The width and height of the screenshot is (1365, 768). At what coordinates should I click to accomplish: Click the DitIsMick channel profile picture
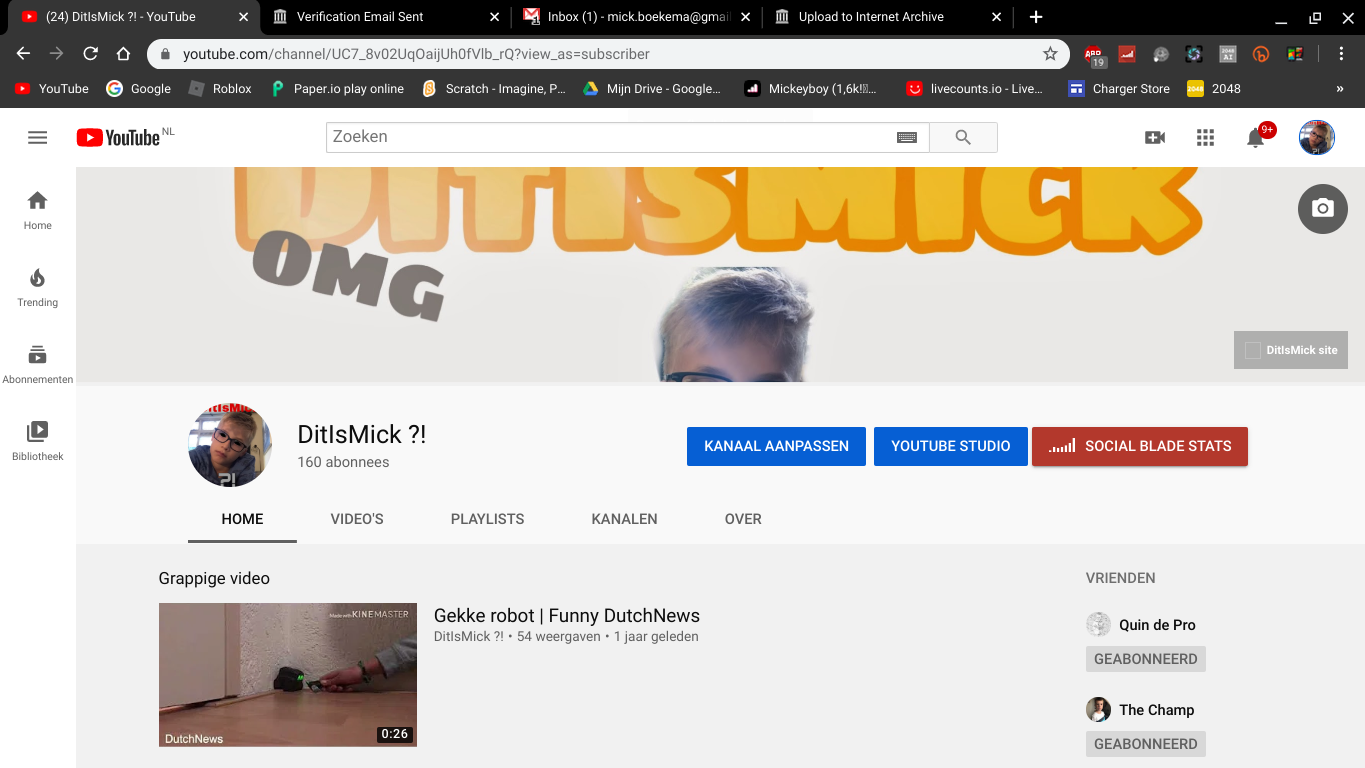[230, 445]
